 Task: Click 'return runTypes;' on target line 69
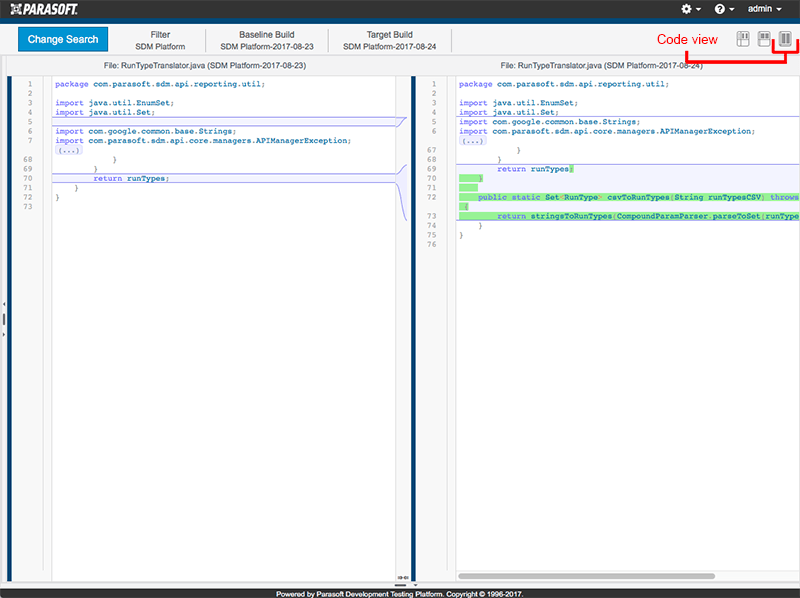click(535, 169)
